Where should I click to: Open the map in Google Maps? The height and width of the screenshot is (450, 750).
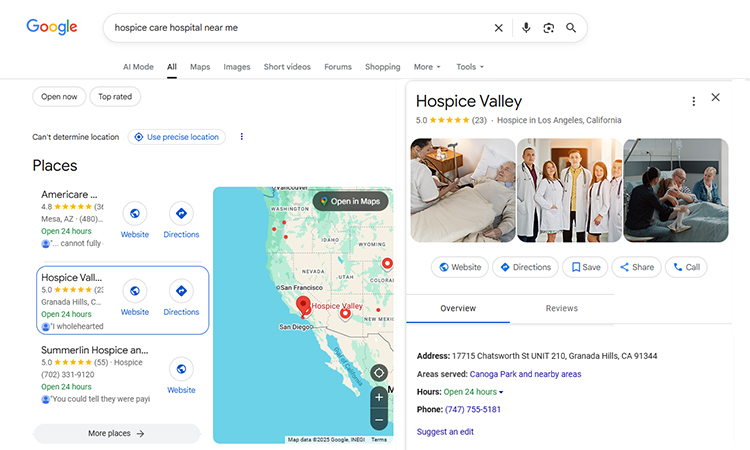[351, 201]
